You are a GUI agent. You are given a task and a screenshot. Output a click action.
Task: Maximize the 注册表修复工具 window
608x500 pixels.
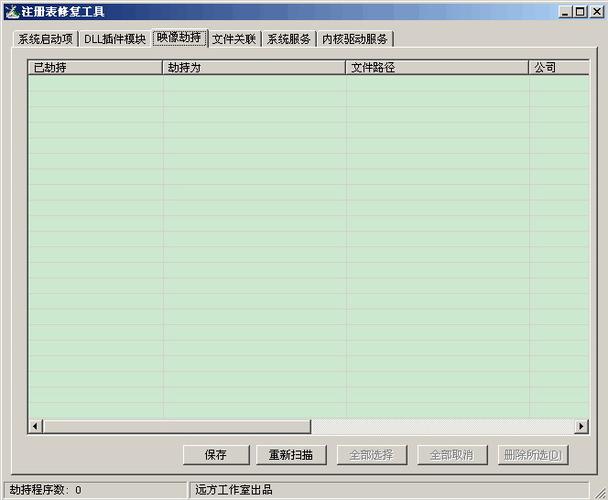580,12
